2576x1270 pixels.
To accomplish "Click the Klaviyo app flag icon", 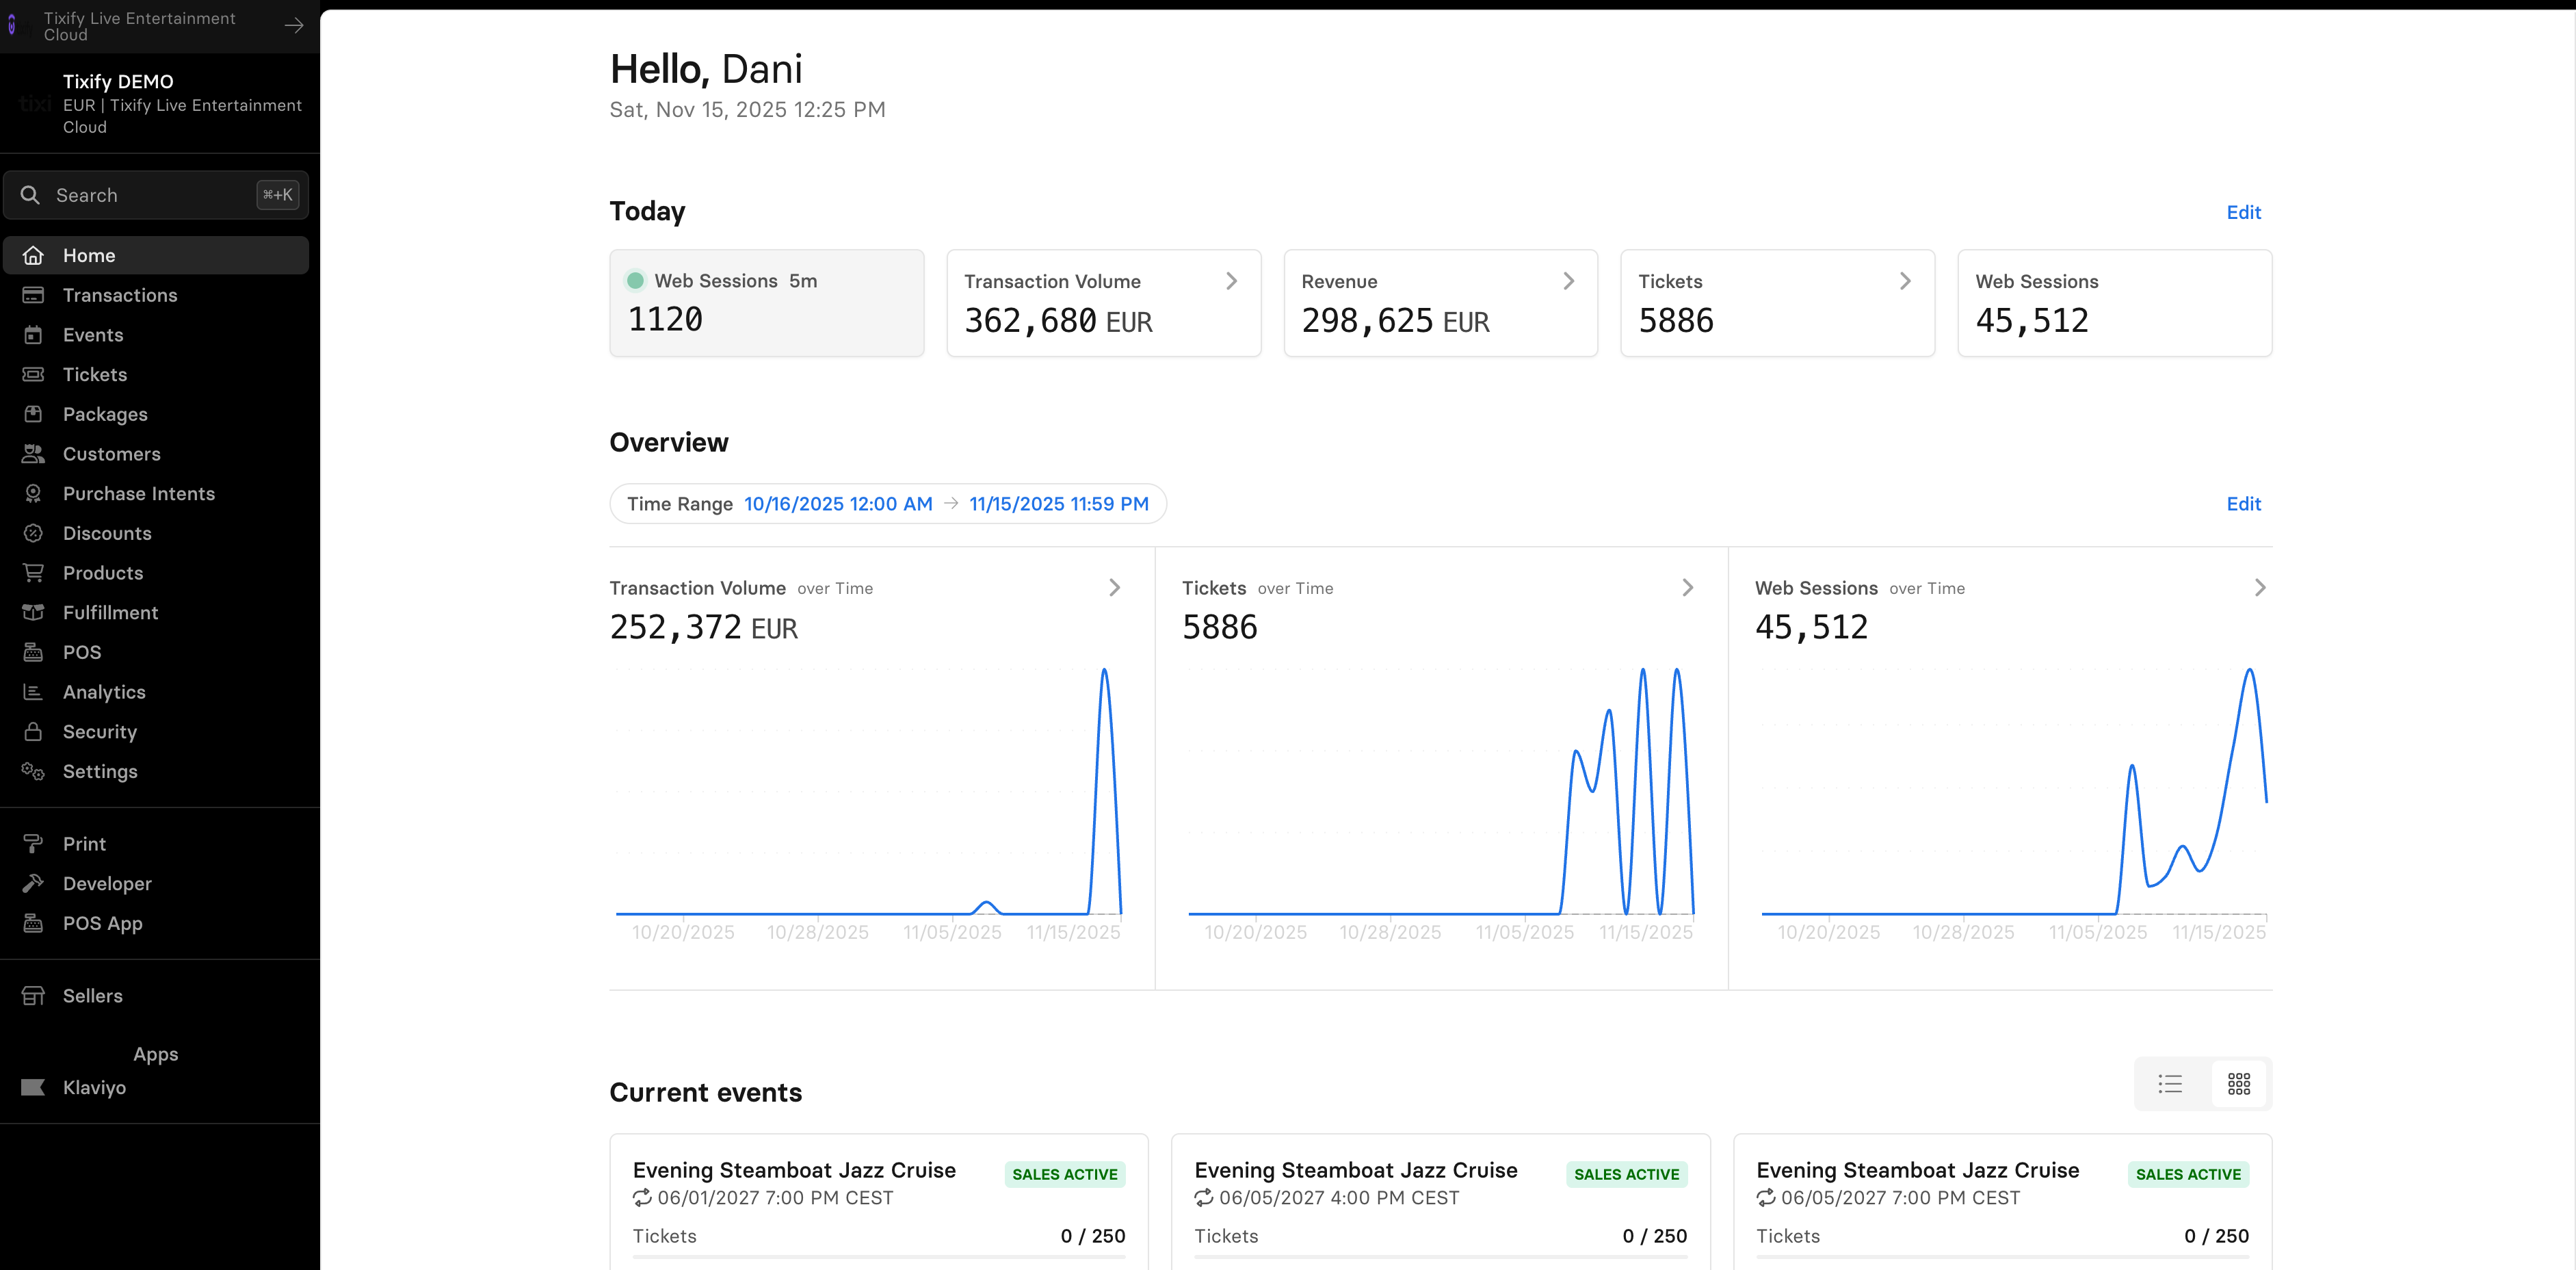I will pyautogui.click(x=33, y=1087).
